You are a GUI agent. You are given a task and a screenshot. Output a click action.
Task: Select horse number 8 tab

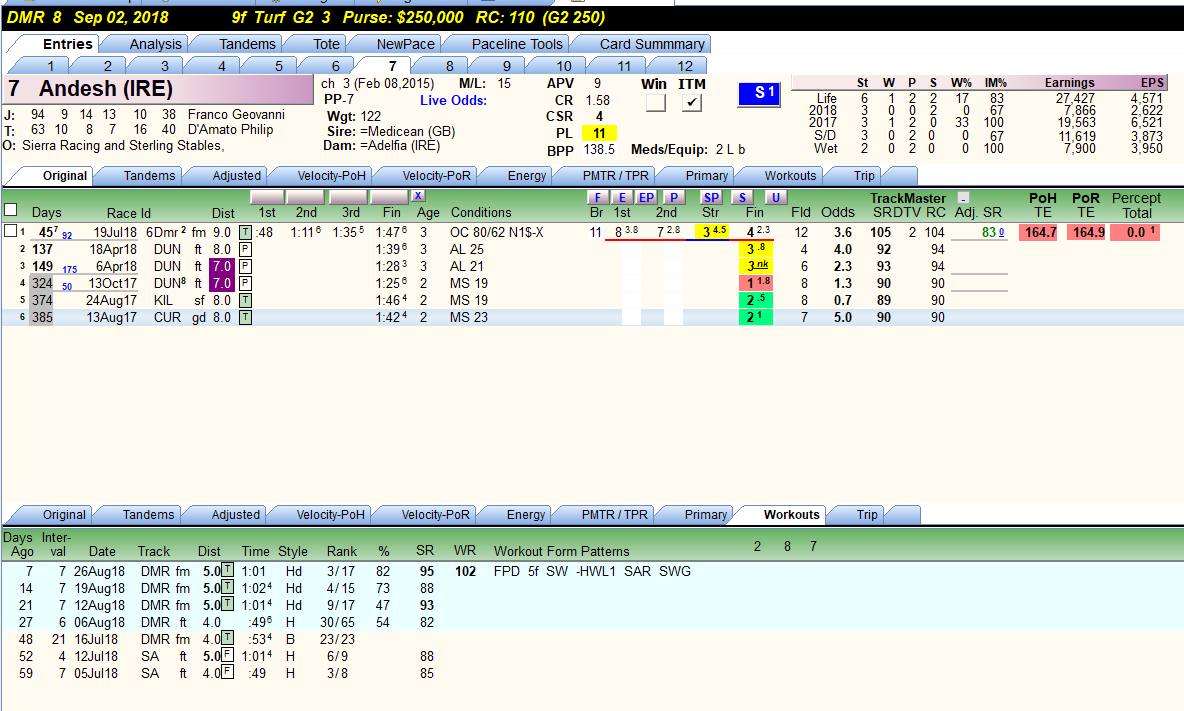(449, 66)
